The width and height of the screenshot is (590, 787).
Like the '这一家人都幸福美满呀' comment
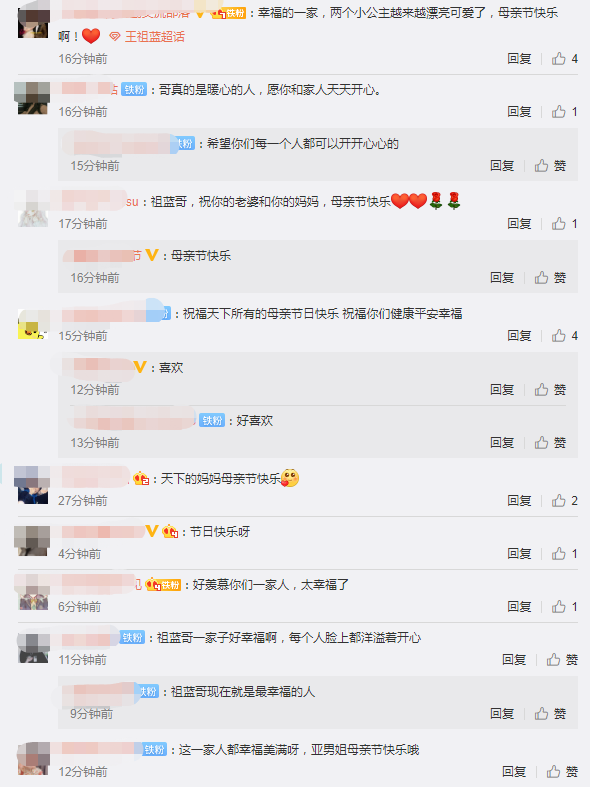pyautogui.click(x=562, y=771)
